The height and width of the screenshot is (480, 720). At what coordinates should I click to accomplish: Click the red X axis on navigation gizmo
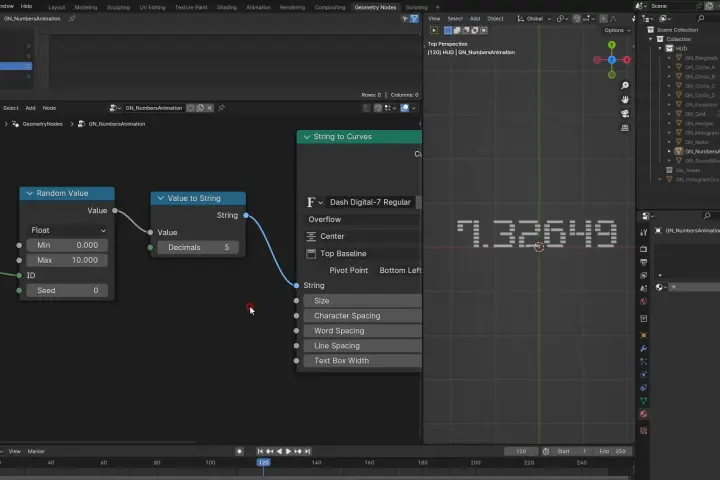pyautogui.click(x=627, y=60)
